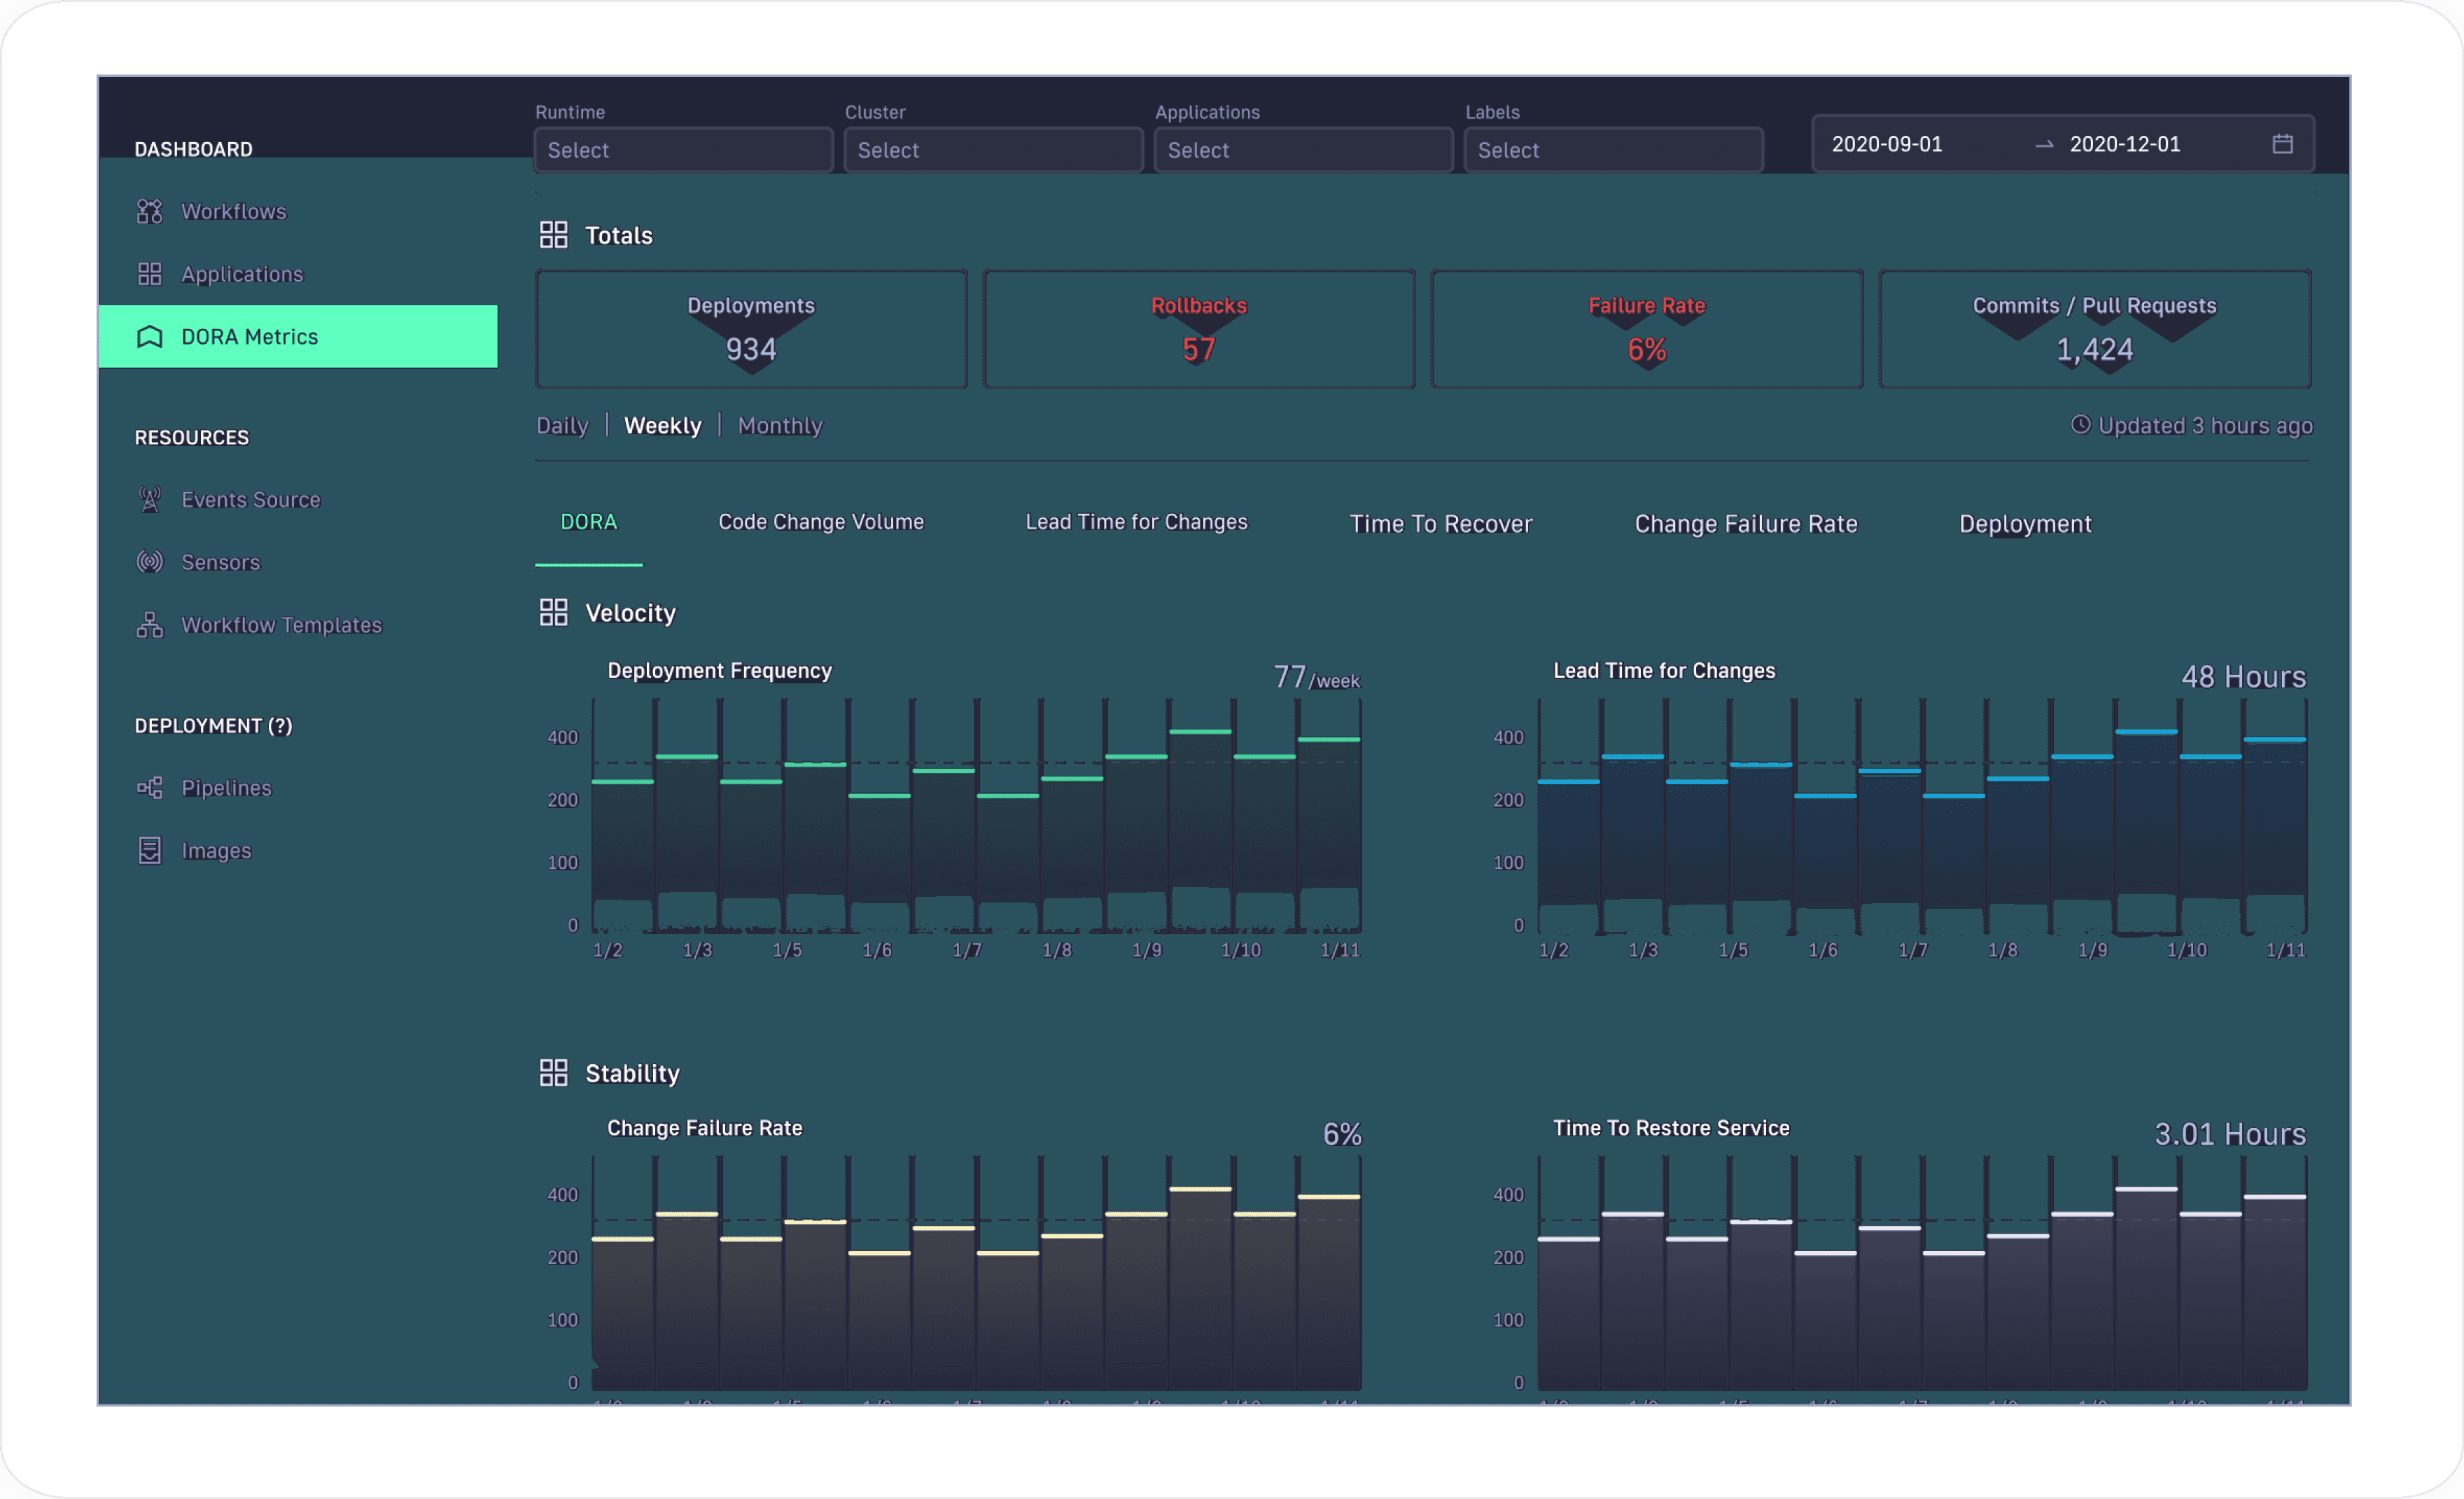Expand the Labels select dropdown
This screenshot has width=2464, height=1499.
click(x=1613, y=150)
